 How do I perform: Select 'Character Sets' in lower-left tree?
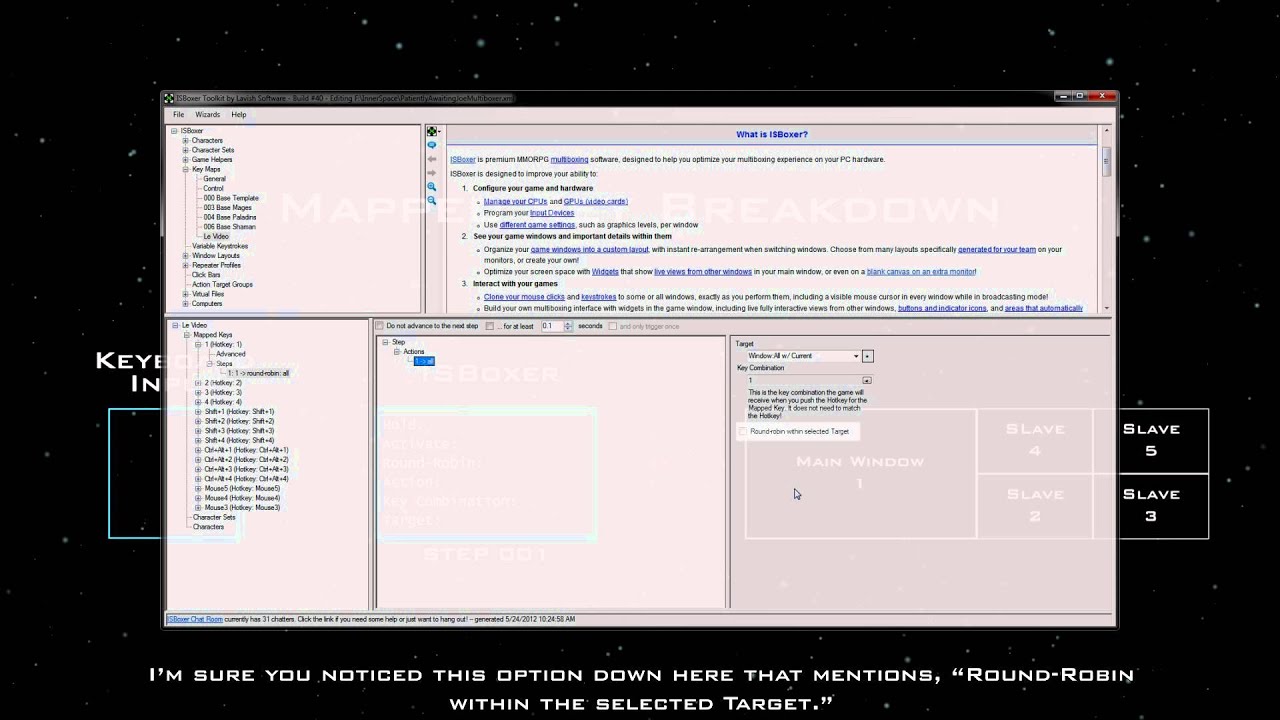[x=214, y=517]
